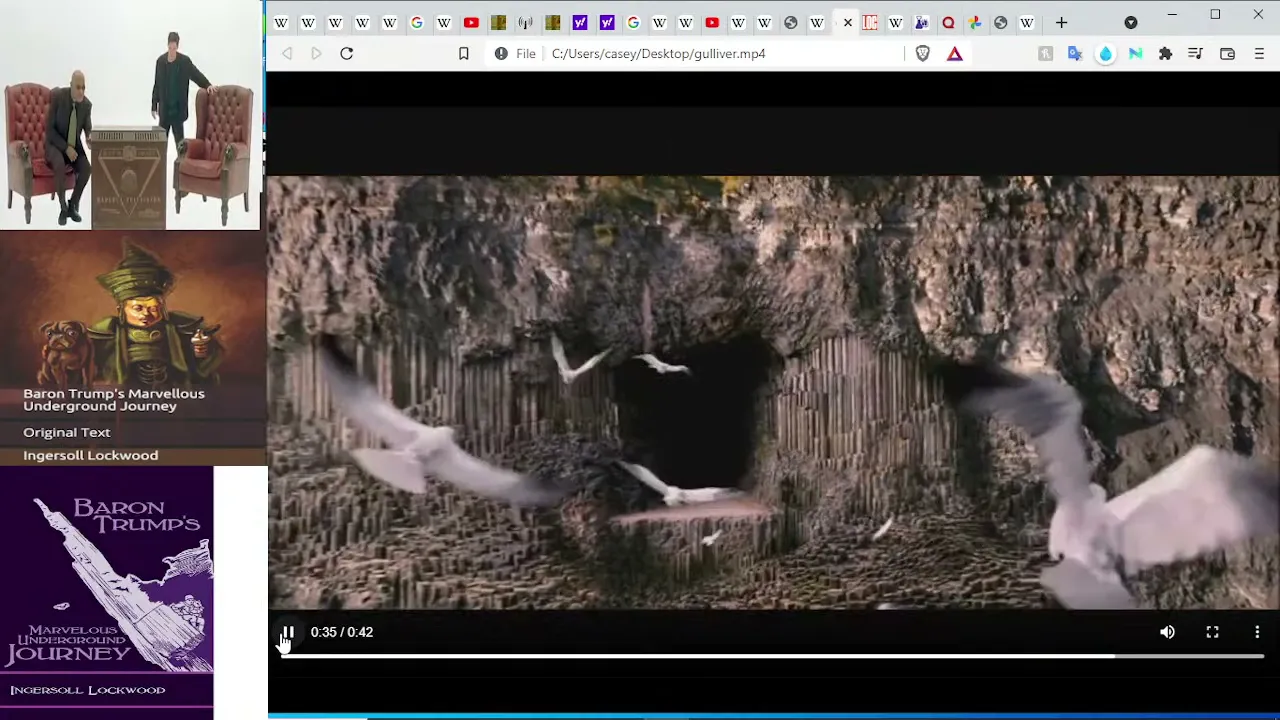The image size is (1280, 720).
Task: Open the green N extension
Action: click(1136, 53)
